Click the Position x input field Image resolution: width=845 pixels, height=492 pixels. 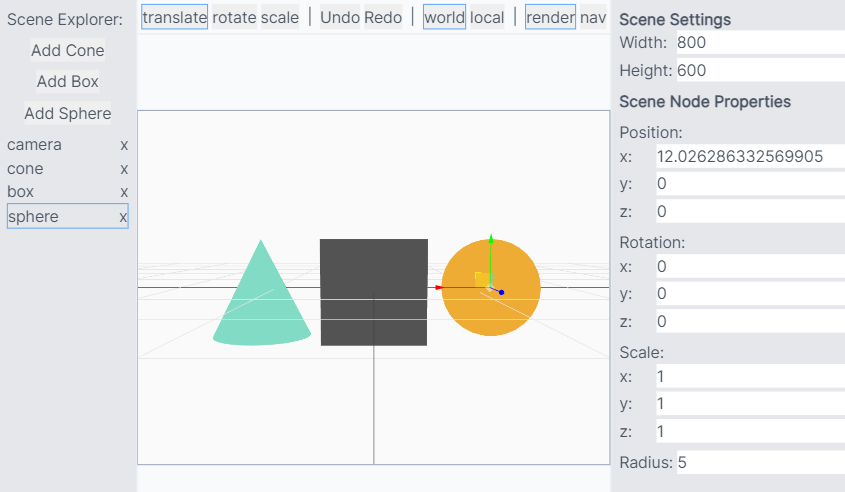pos(748,157)
